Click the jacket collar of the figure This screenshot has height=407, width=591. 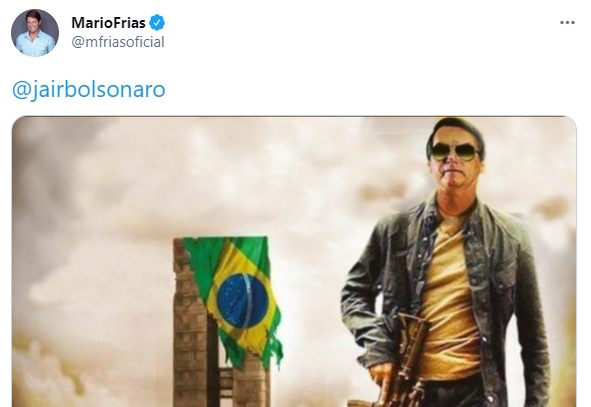[x=430, y=215]
